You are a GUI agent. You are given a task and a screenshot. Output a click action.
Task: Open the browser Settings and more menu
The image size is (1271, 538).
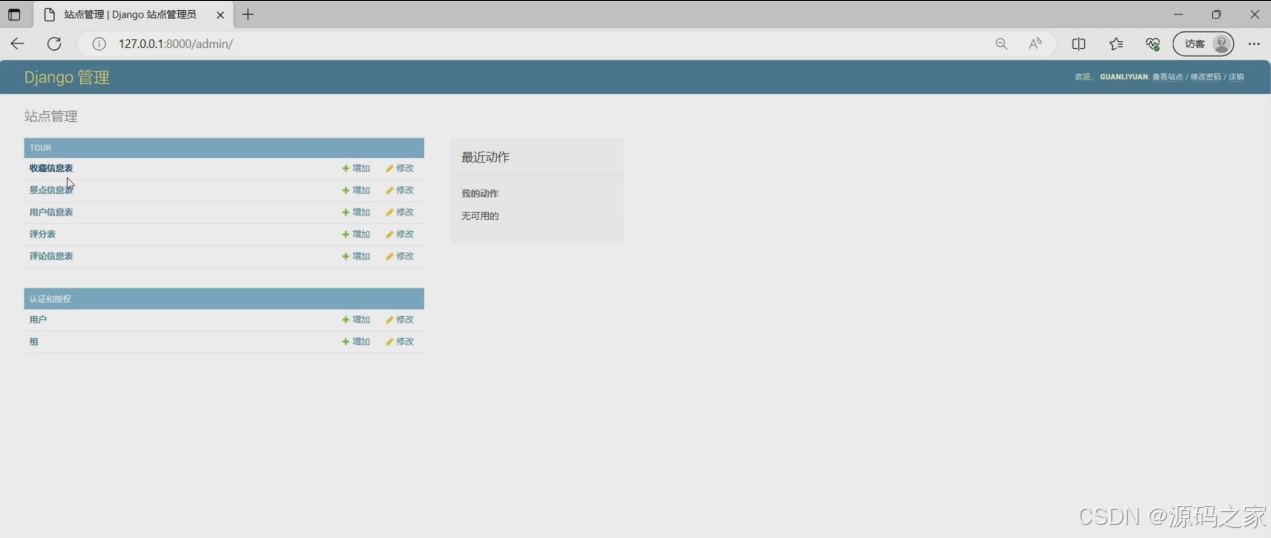1254,44
